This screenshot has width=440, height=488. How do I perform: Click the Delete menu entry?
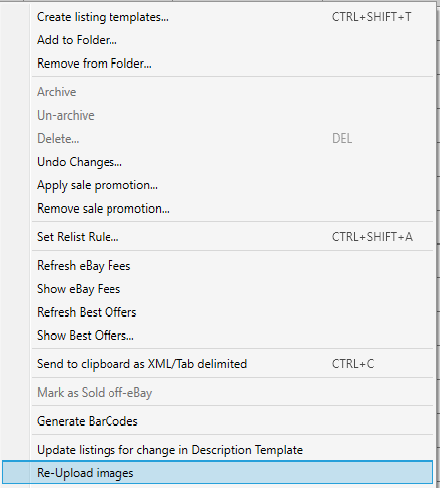tap(217, 139)
